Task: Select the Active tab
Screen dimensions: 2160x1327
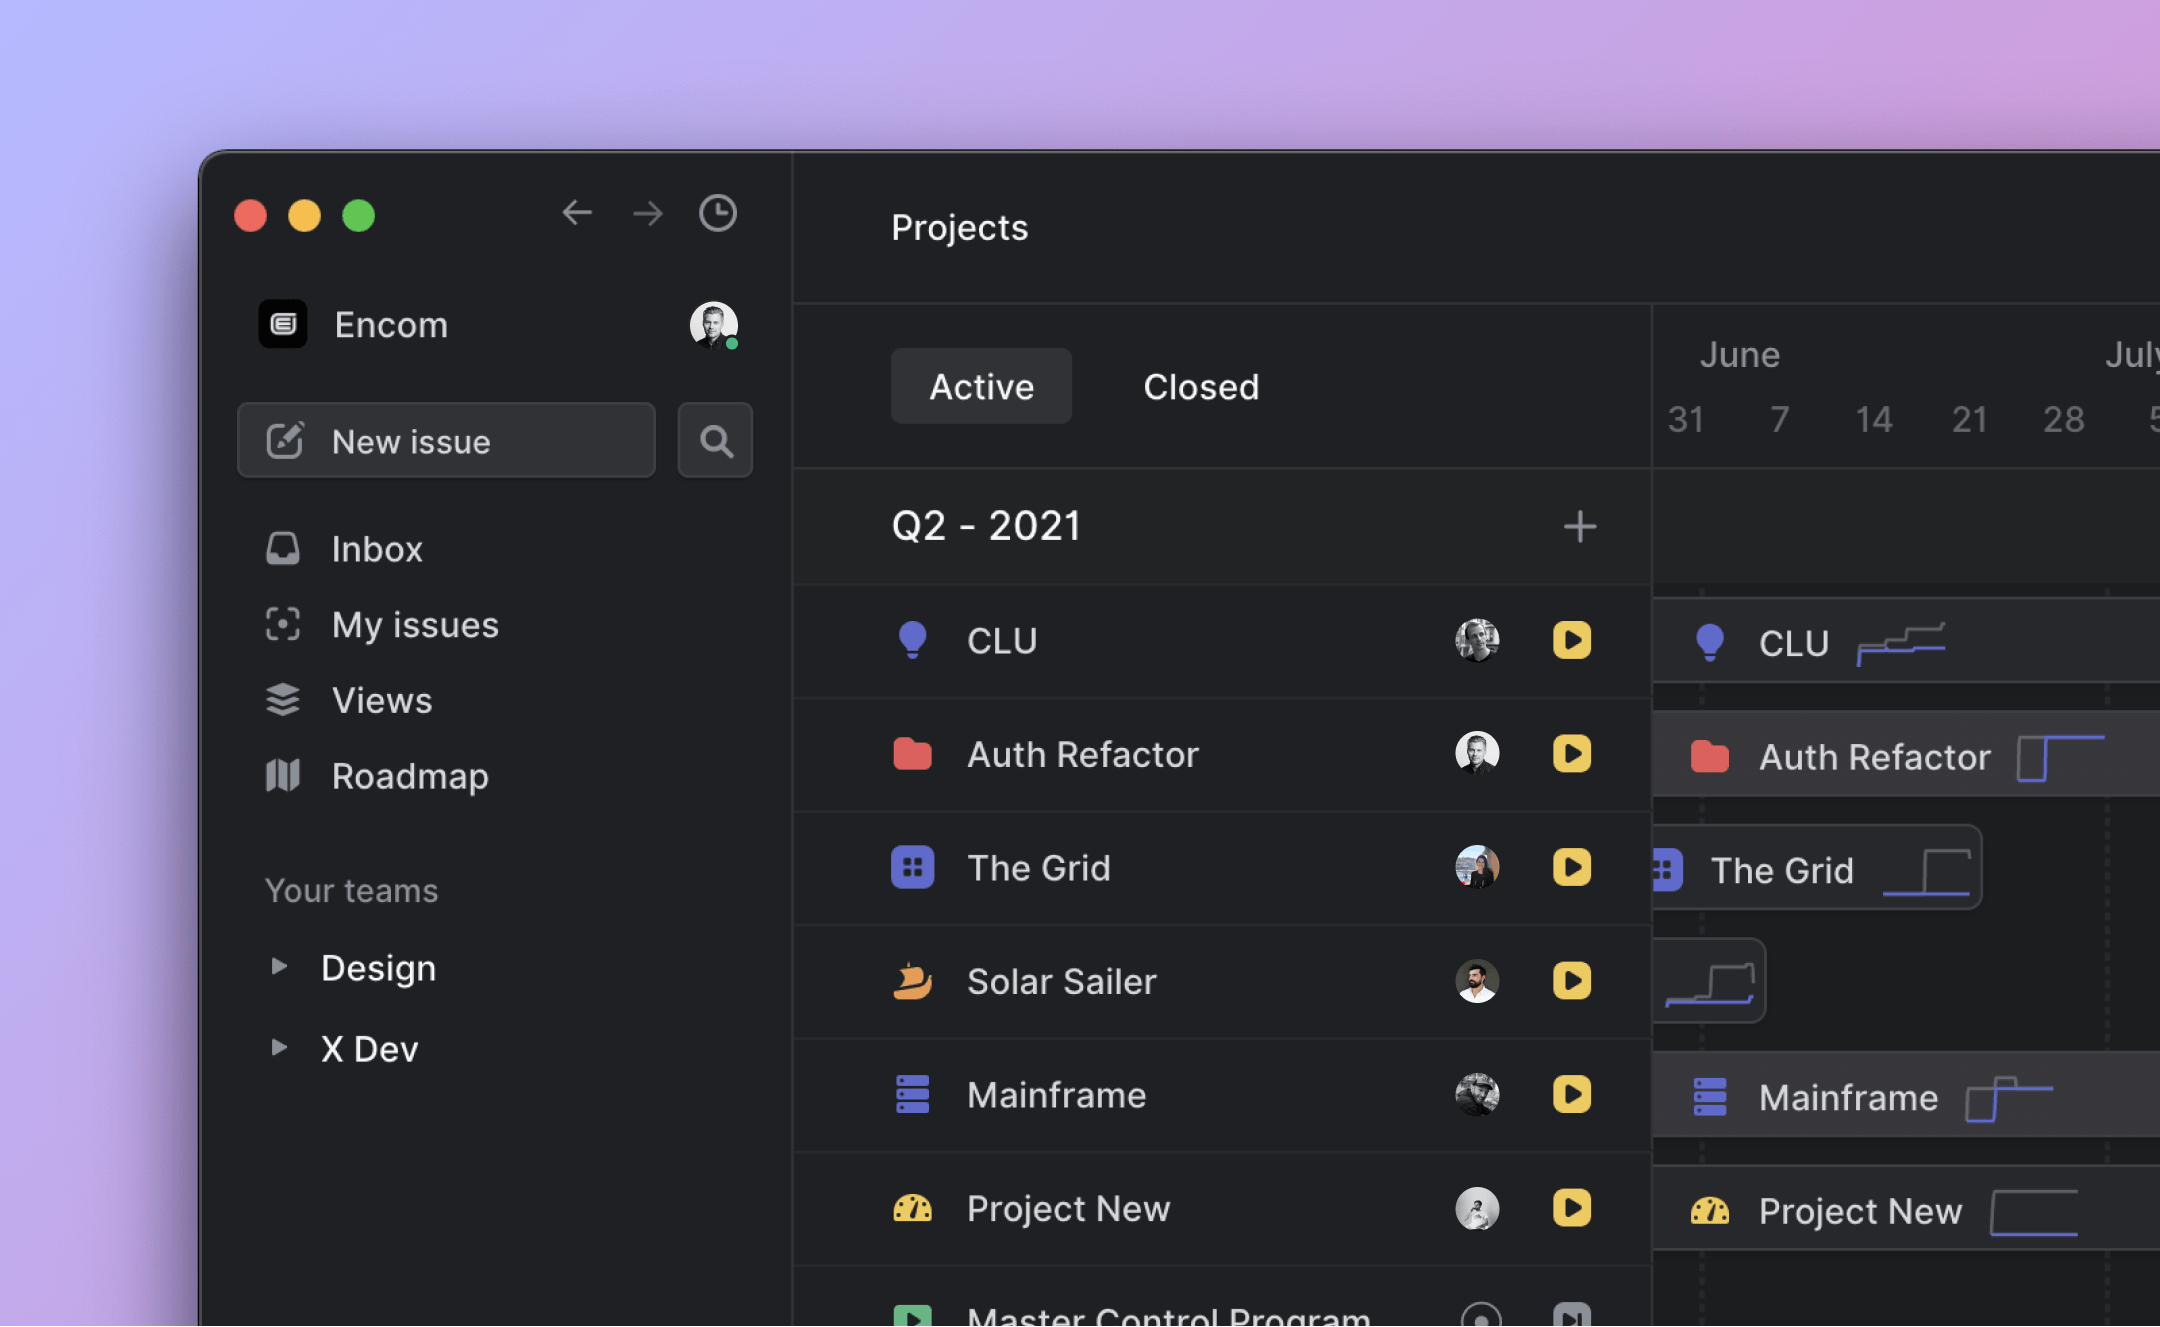Action: (981, 387)
